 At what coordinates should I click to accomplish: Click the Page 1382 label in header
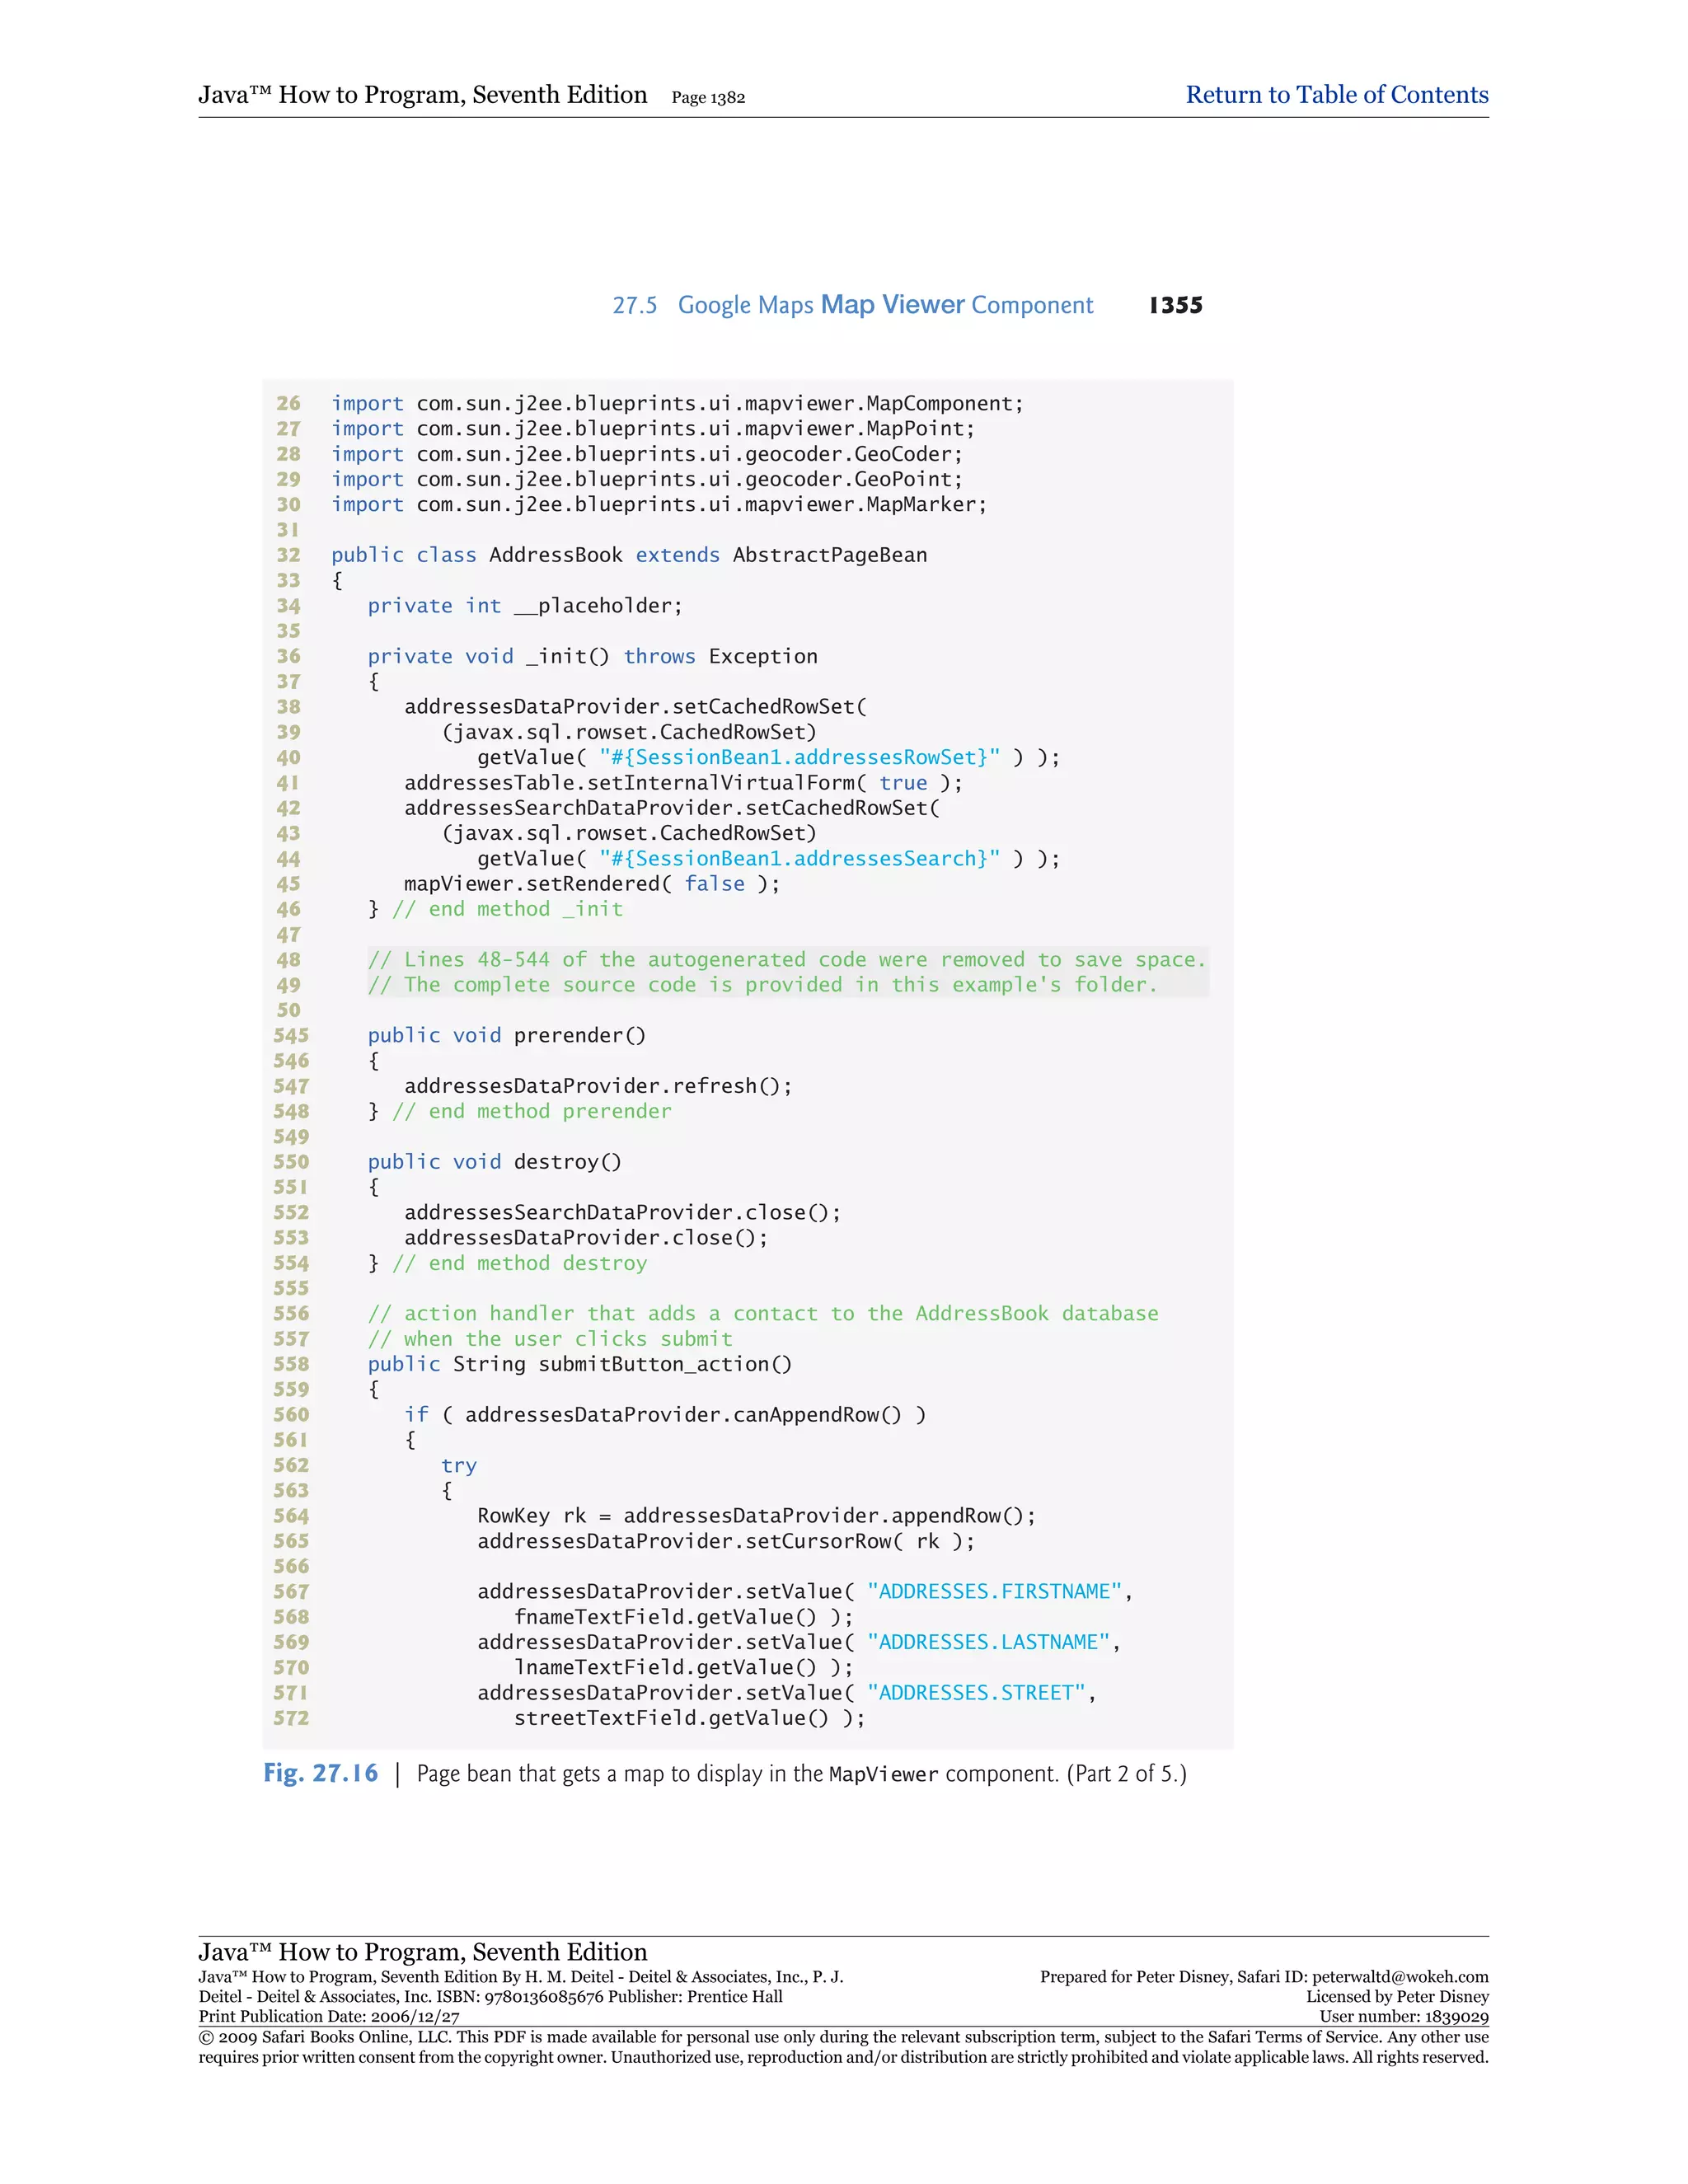[708, 98]
